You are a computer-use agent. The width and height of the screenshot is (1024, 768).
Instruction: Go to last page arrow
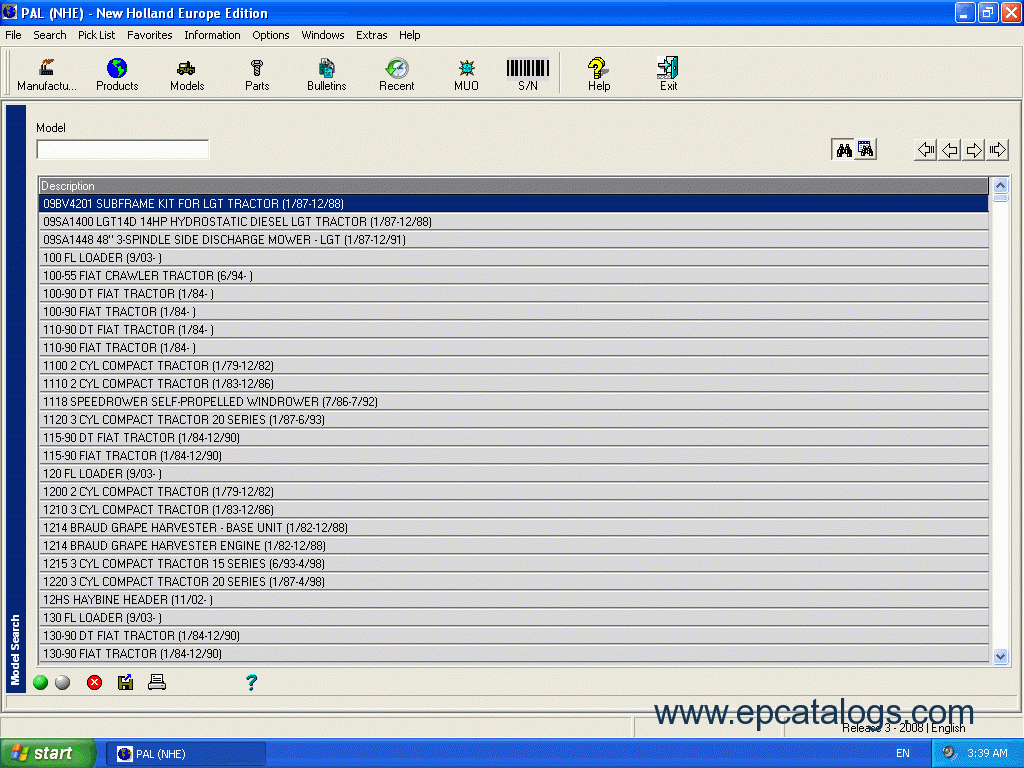(997, 150)
